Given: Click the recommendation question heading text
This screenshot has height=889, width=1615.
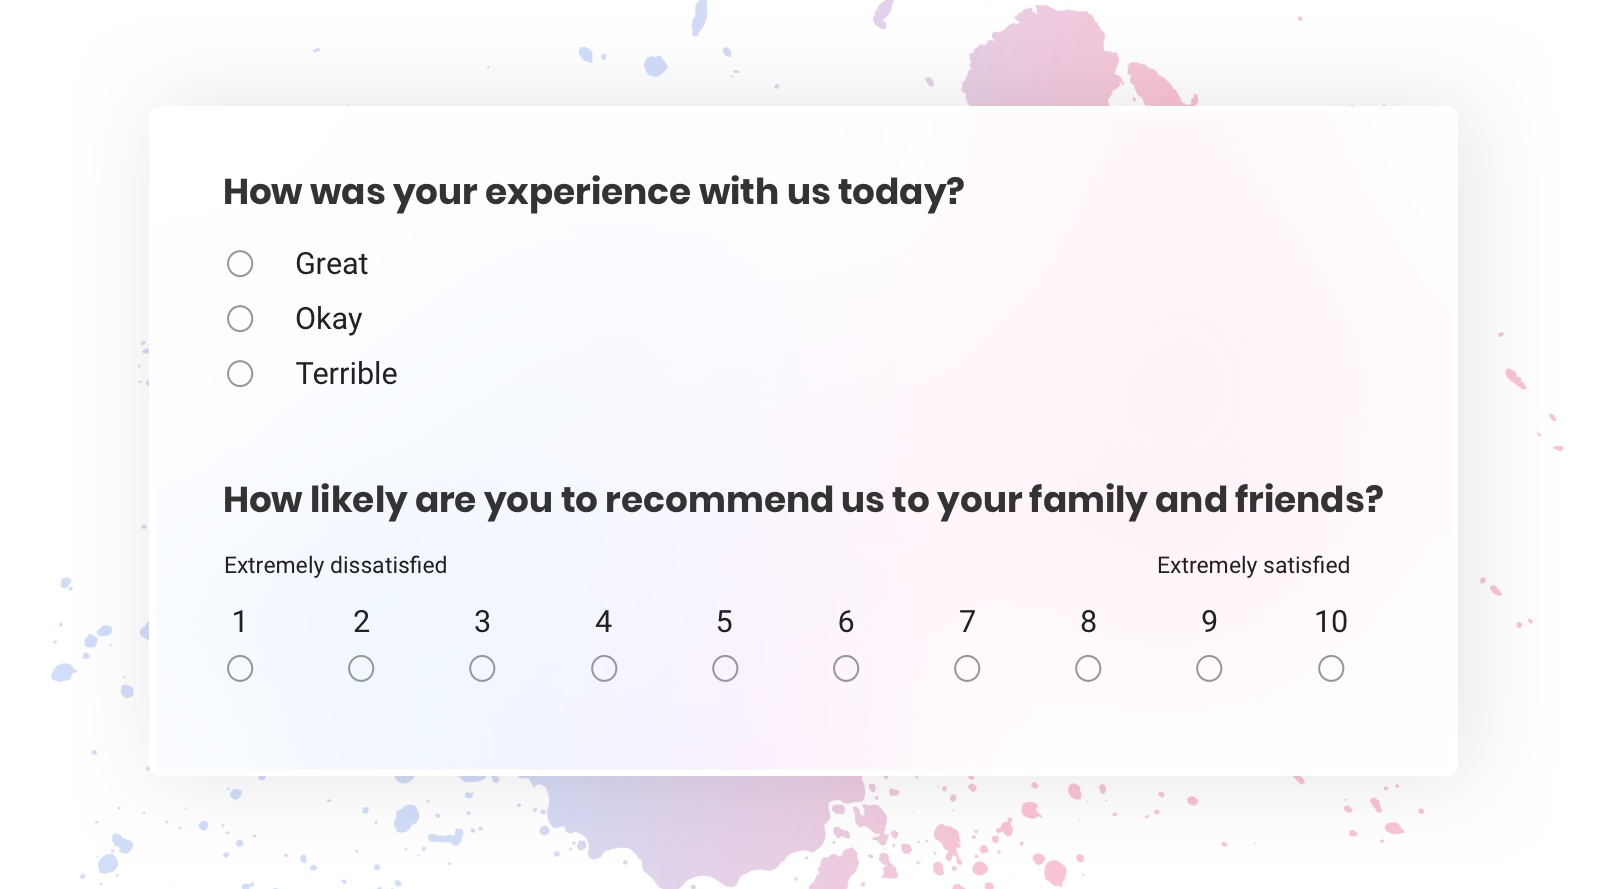Looking at the screenshot, I should coord(803,498).
